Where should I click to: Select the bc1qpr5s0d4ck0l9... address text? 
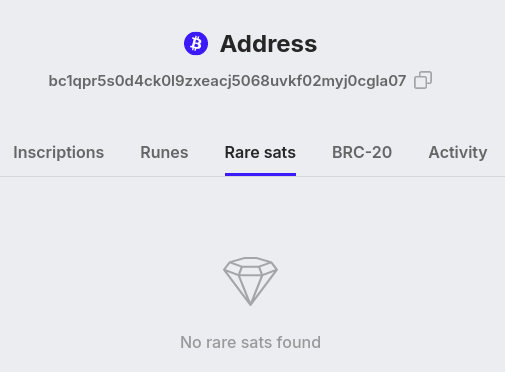point(227,81)
